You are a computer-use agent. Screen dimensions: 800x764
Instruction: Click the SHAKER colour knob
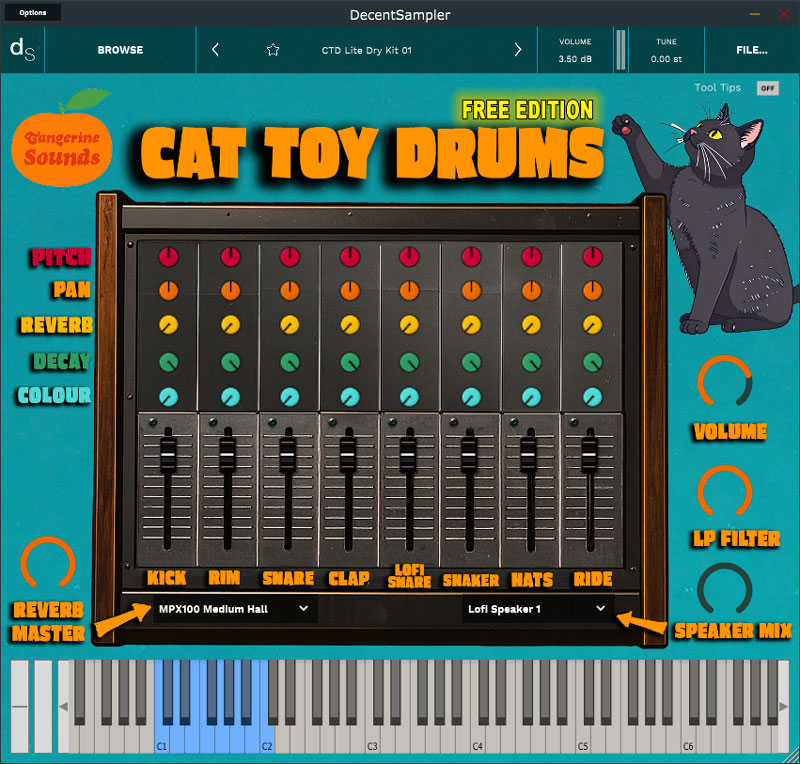click(x=471, y=397)
